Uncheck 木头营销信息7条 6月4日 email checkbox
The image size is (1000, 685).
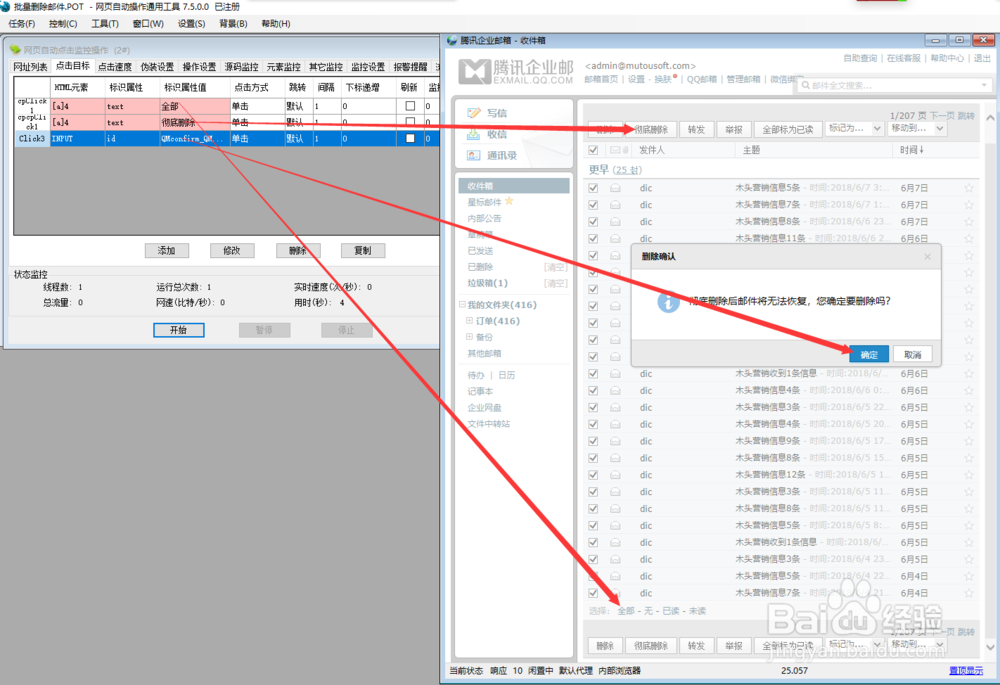tap(593, 593)
